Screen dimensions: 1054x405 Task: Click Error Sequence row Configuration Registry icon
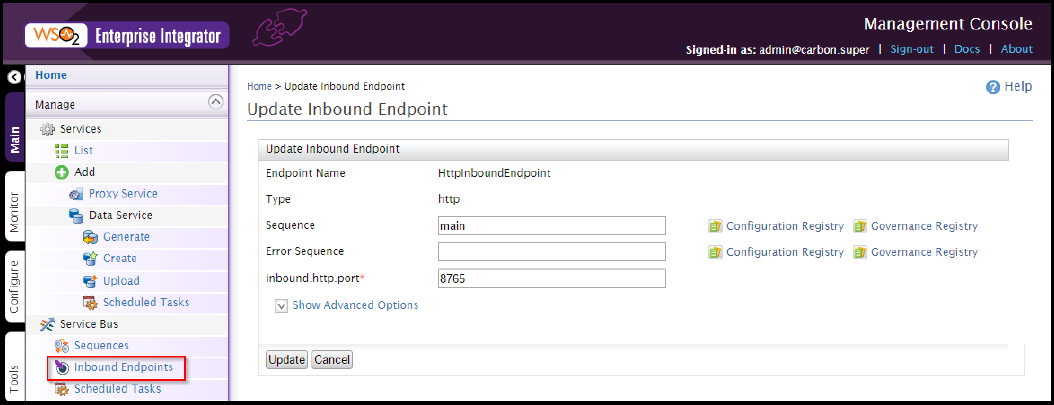[715, 253]
